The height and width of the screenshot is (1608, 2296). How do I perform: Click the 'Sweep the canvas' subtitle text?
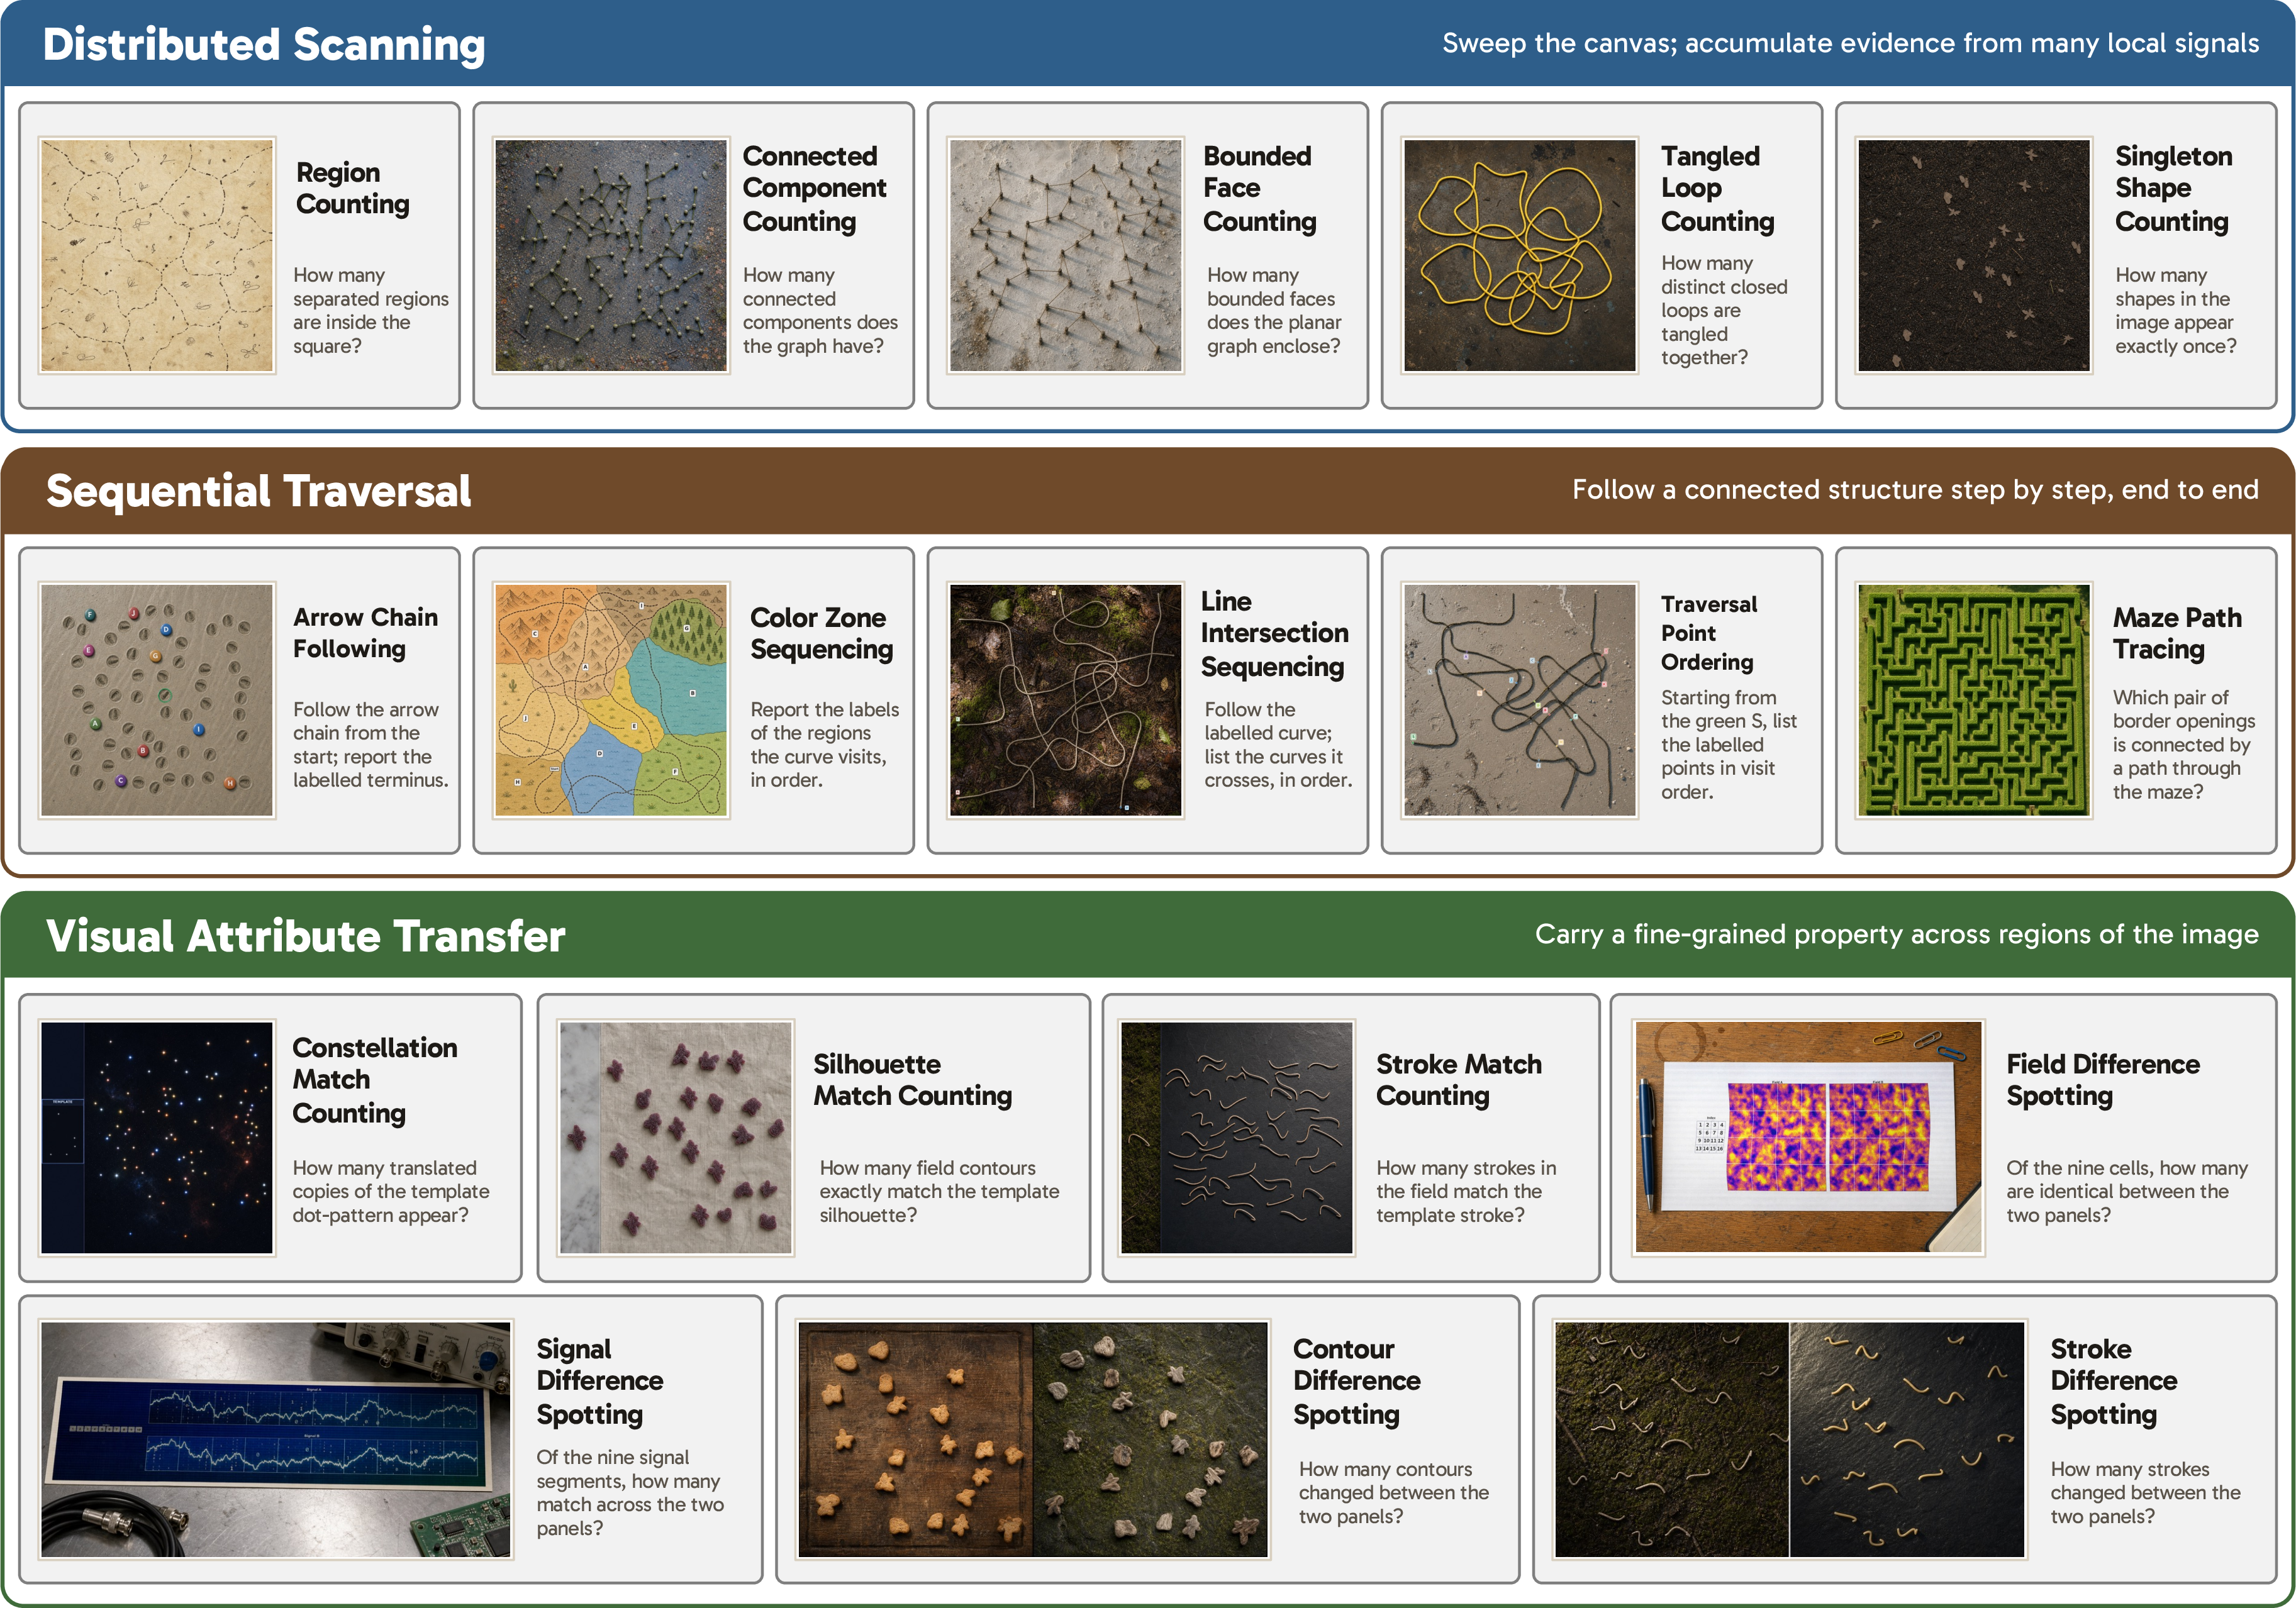(1850, 43)
